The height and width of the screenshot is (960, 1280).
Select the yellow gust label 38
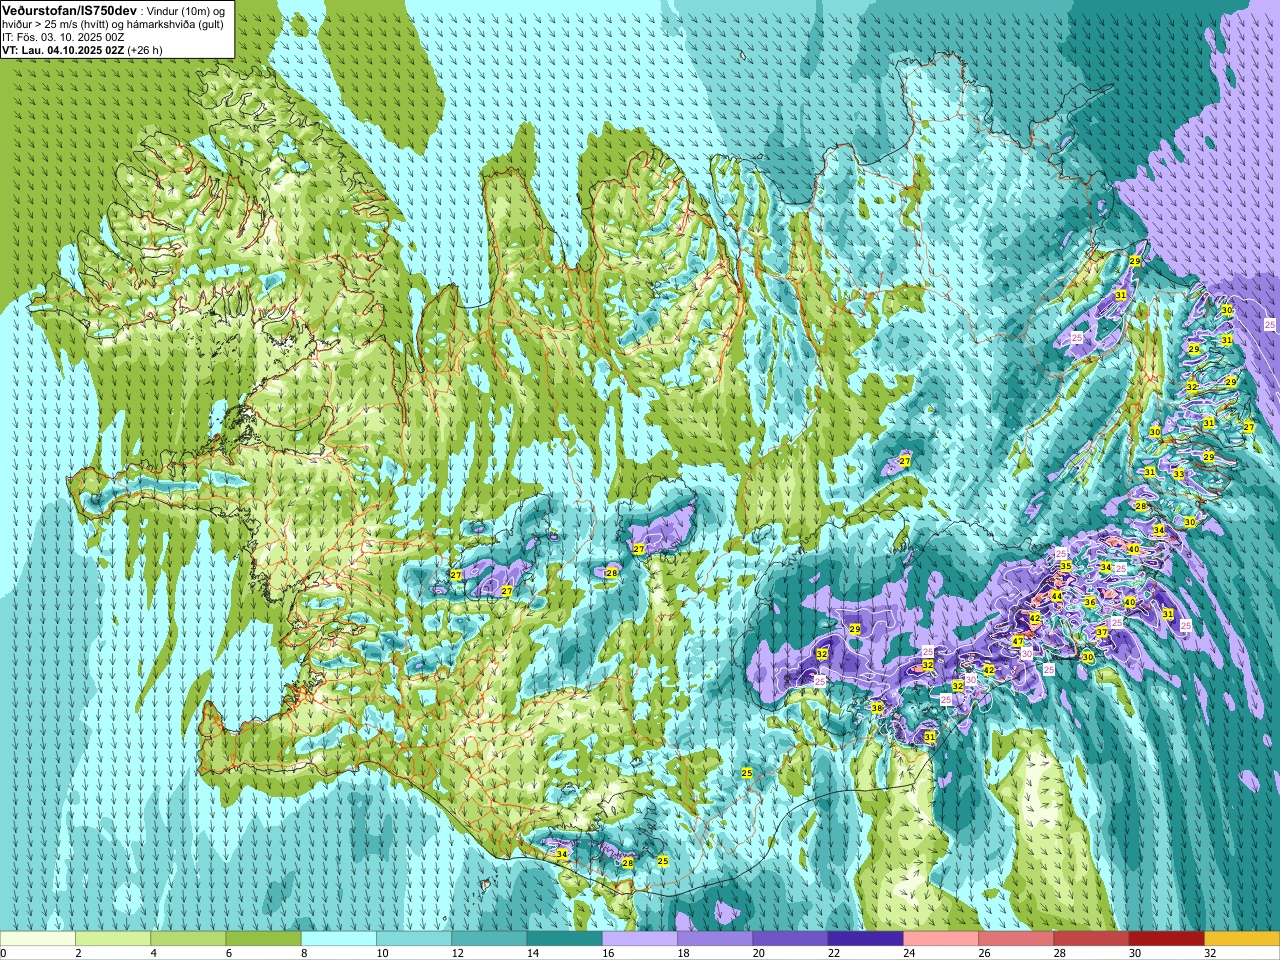coord(877,708)
